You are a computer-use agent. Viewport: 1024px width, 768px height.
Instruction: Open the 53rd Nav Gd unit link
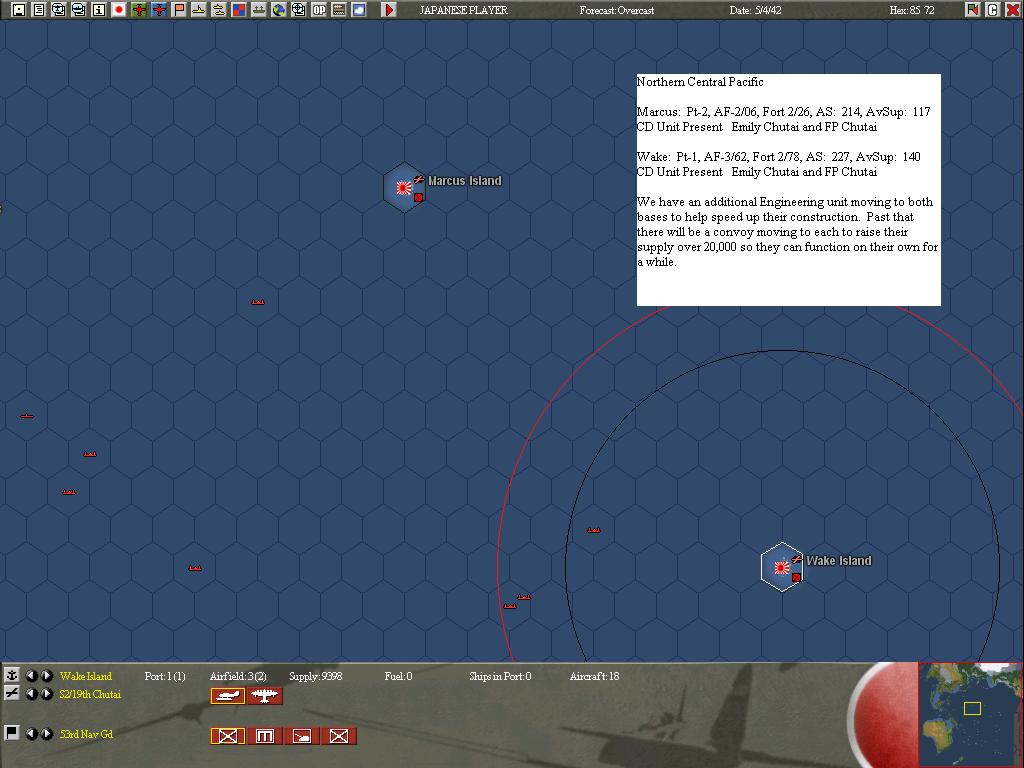click(x=86, y=734)
